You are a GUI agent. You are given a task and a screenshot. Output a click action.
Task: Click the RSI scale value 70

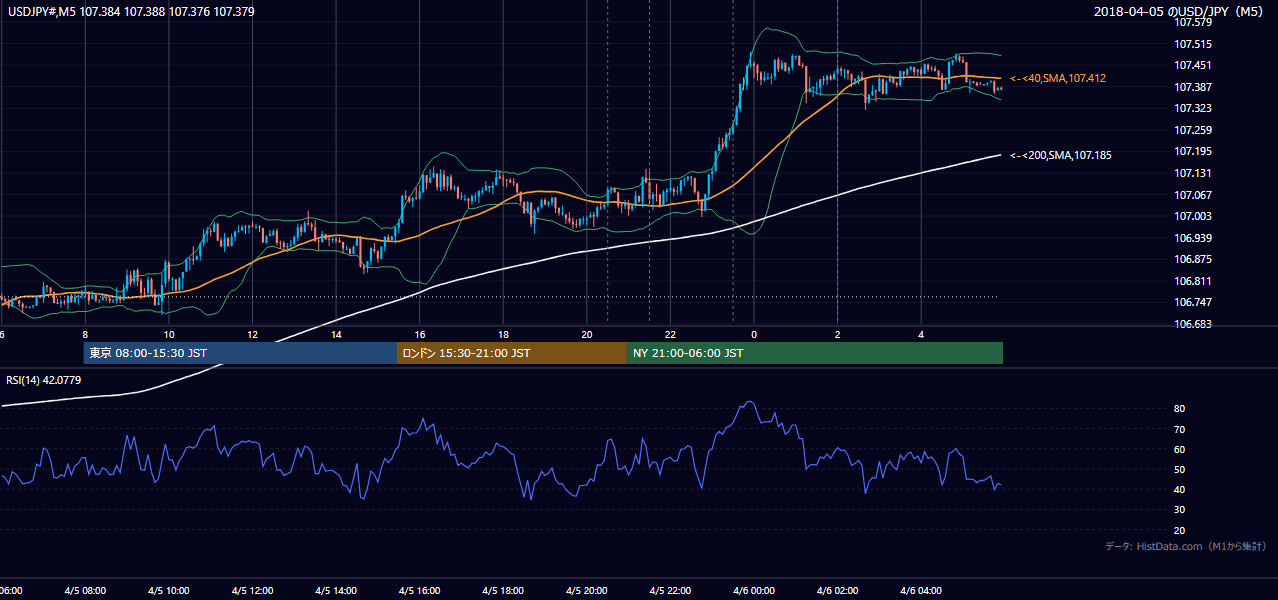pyautogui.click(x=1180, y=429)
